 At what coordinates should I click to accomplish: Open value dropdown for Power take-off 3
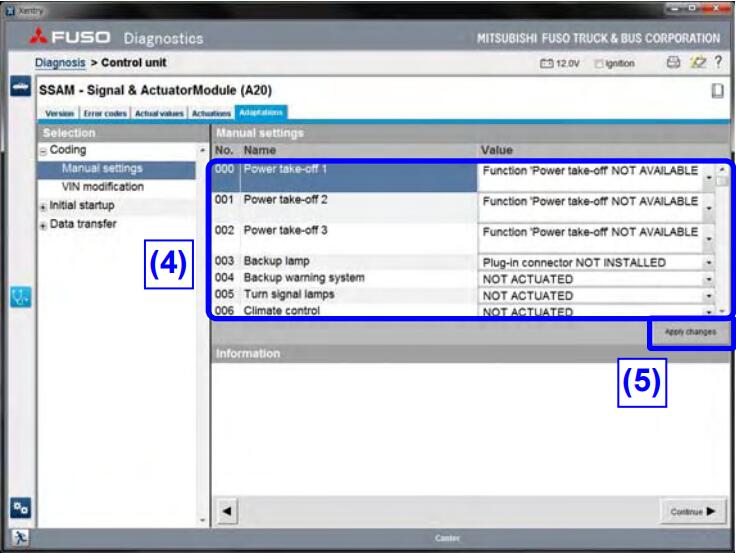point(709,239)
